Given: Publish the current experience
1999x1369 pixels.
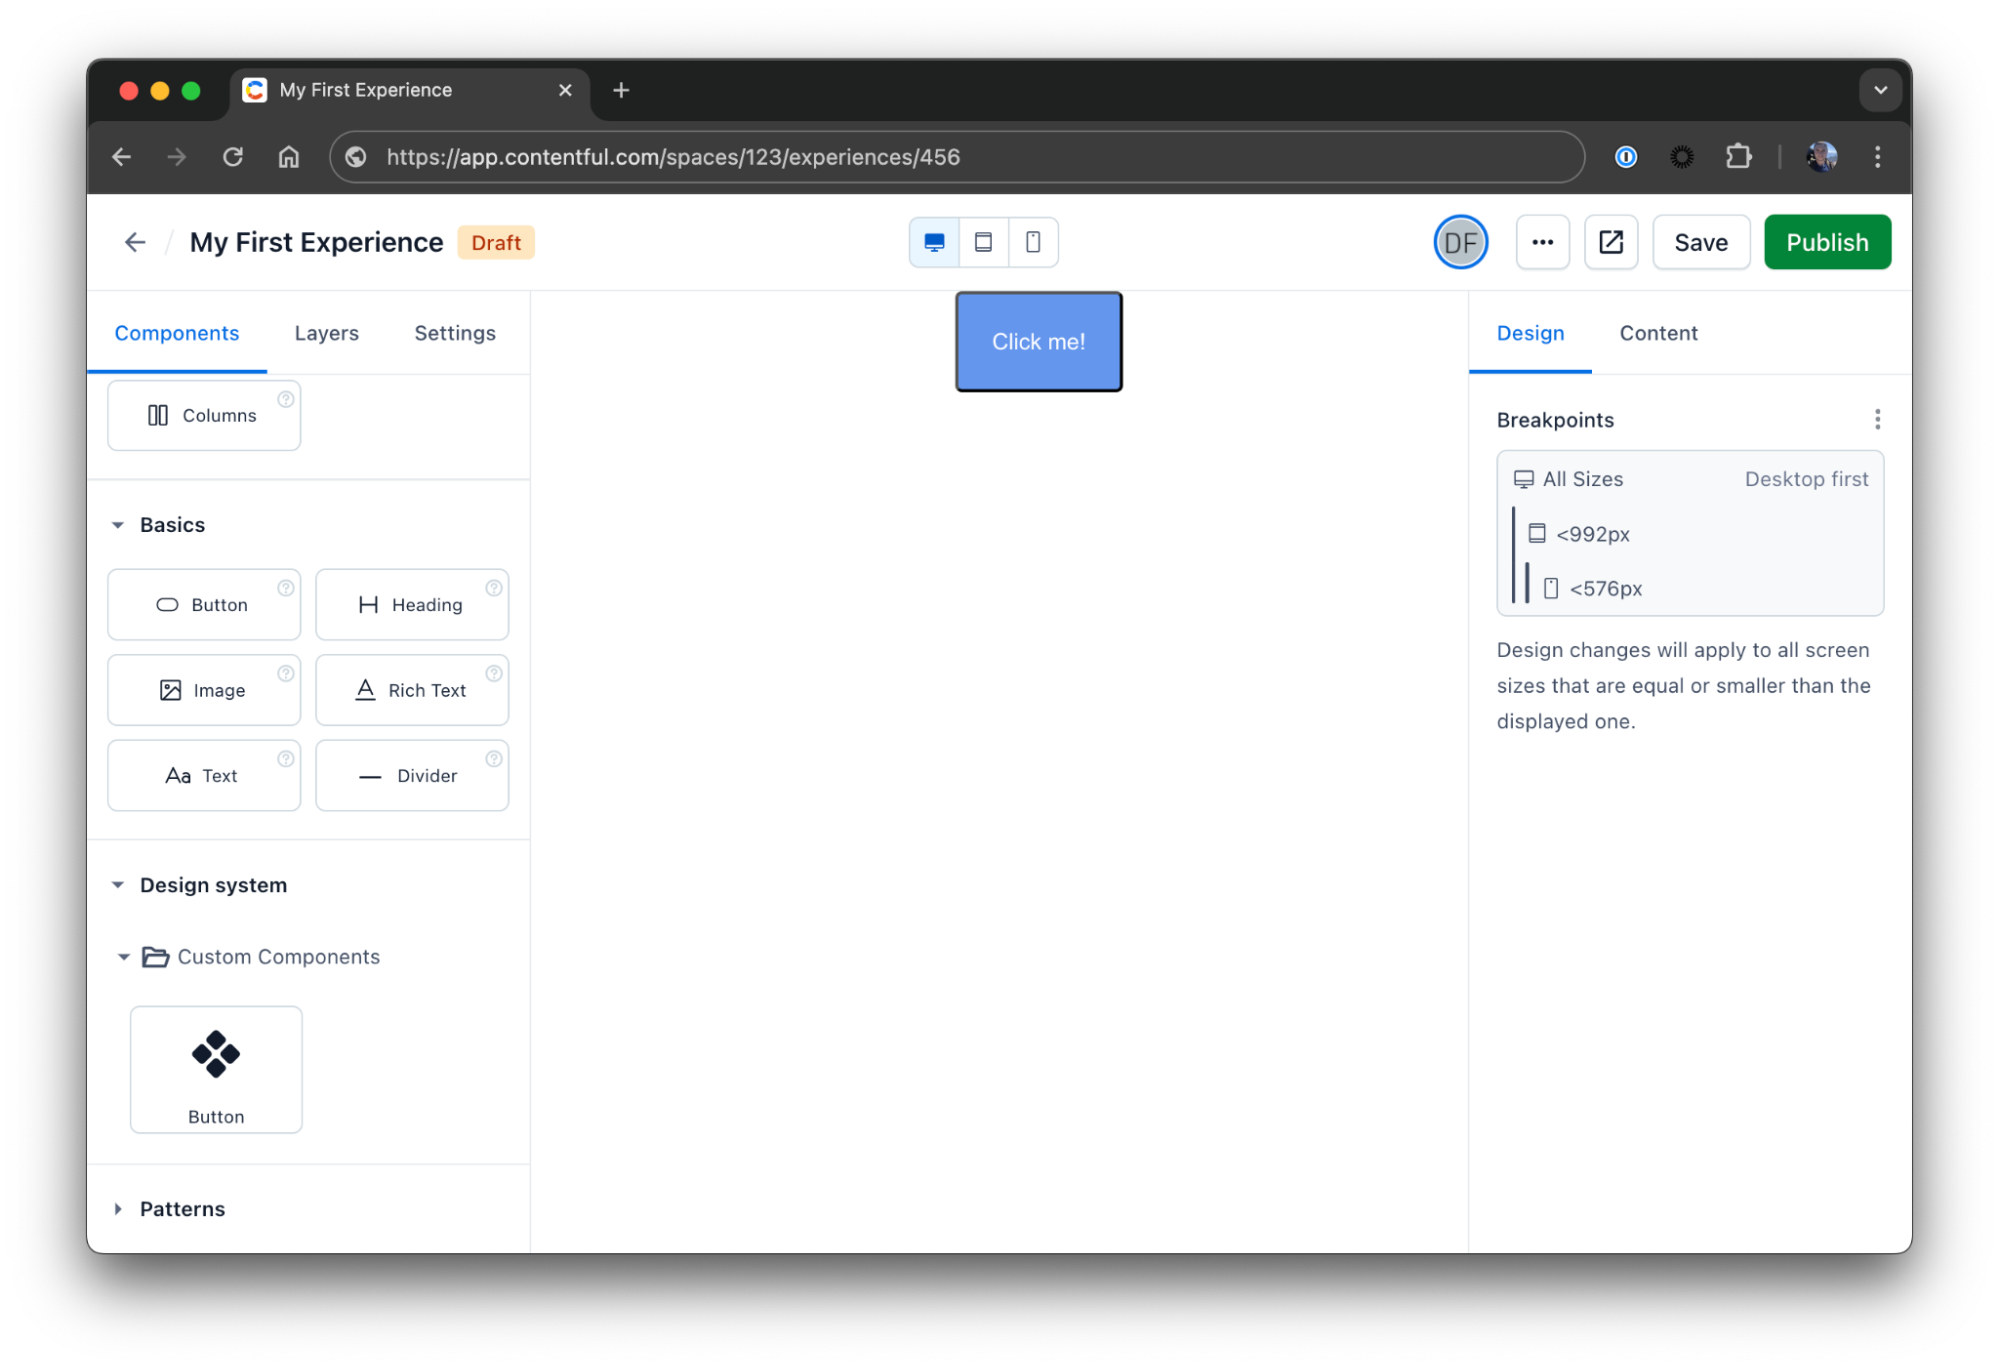Looking at the screenshot, I should coord(1826,242).
